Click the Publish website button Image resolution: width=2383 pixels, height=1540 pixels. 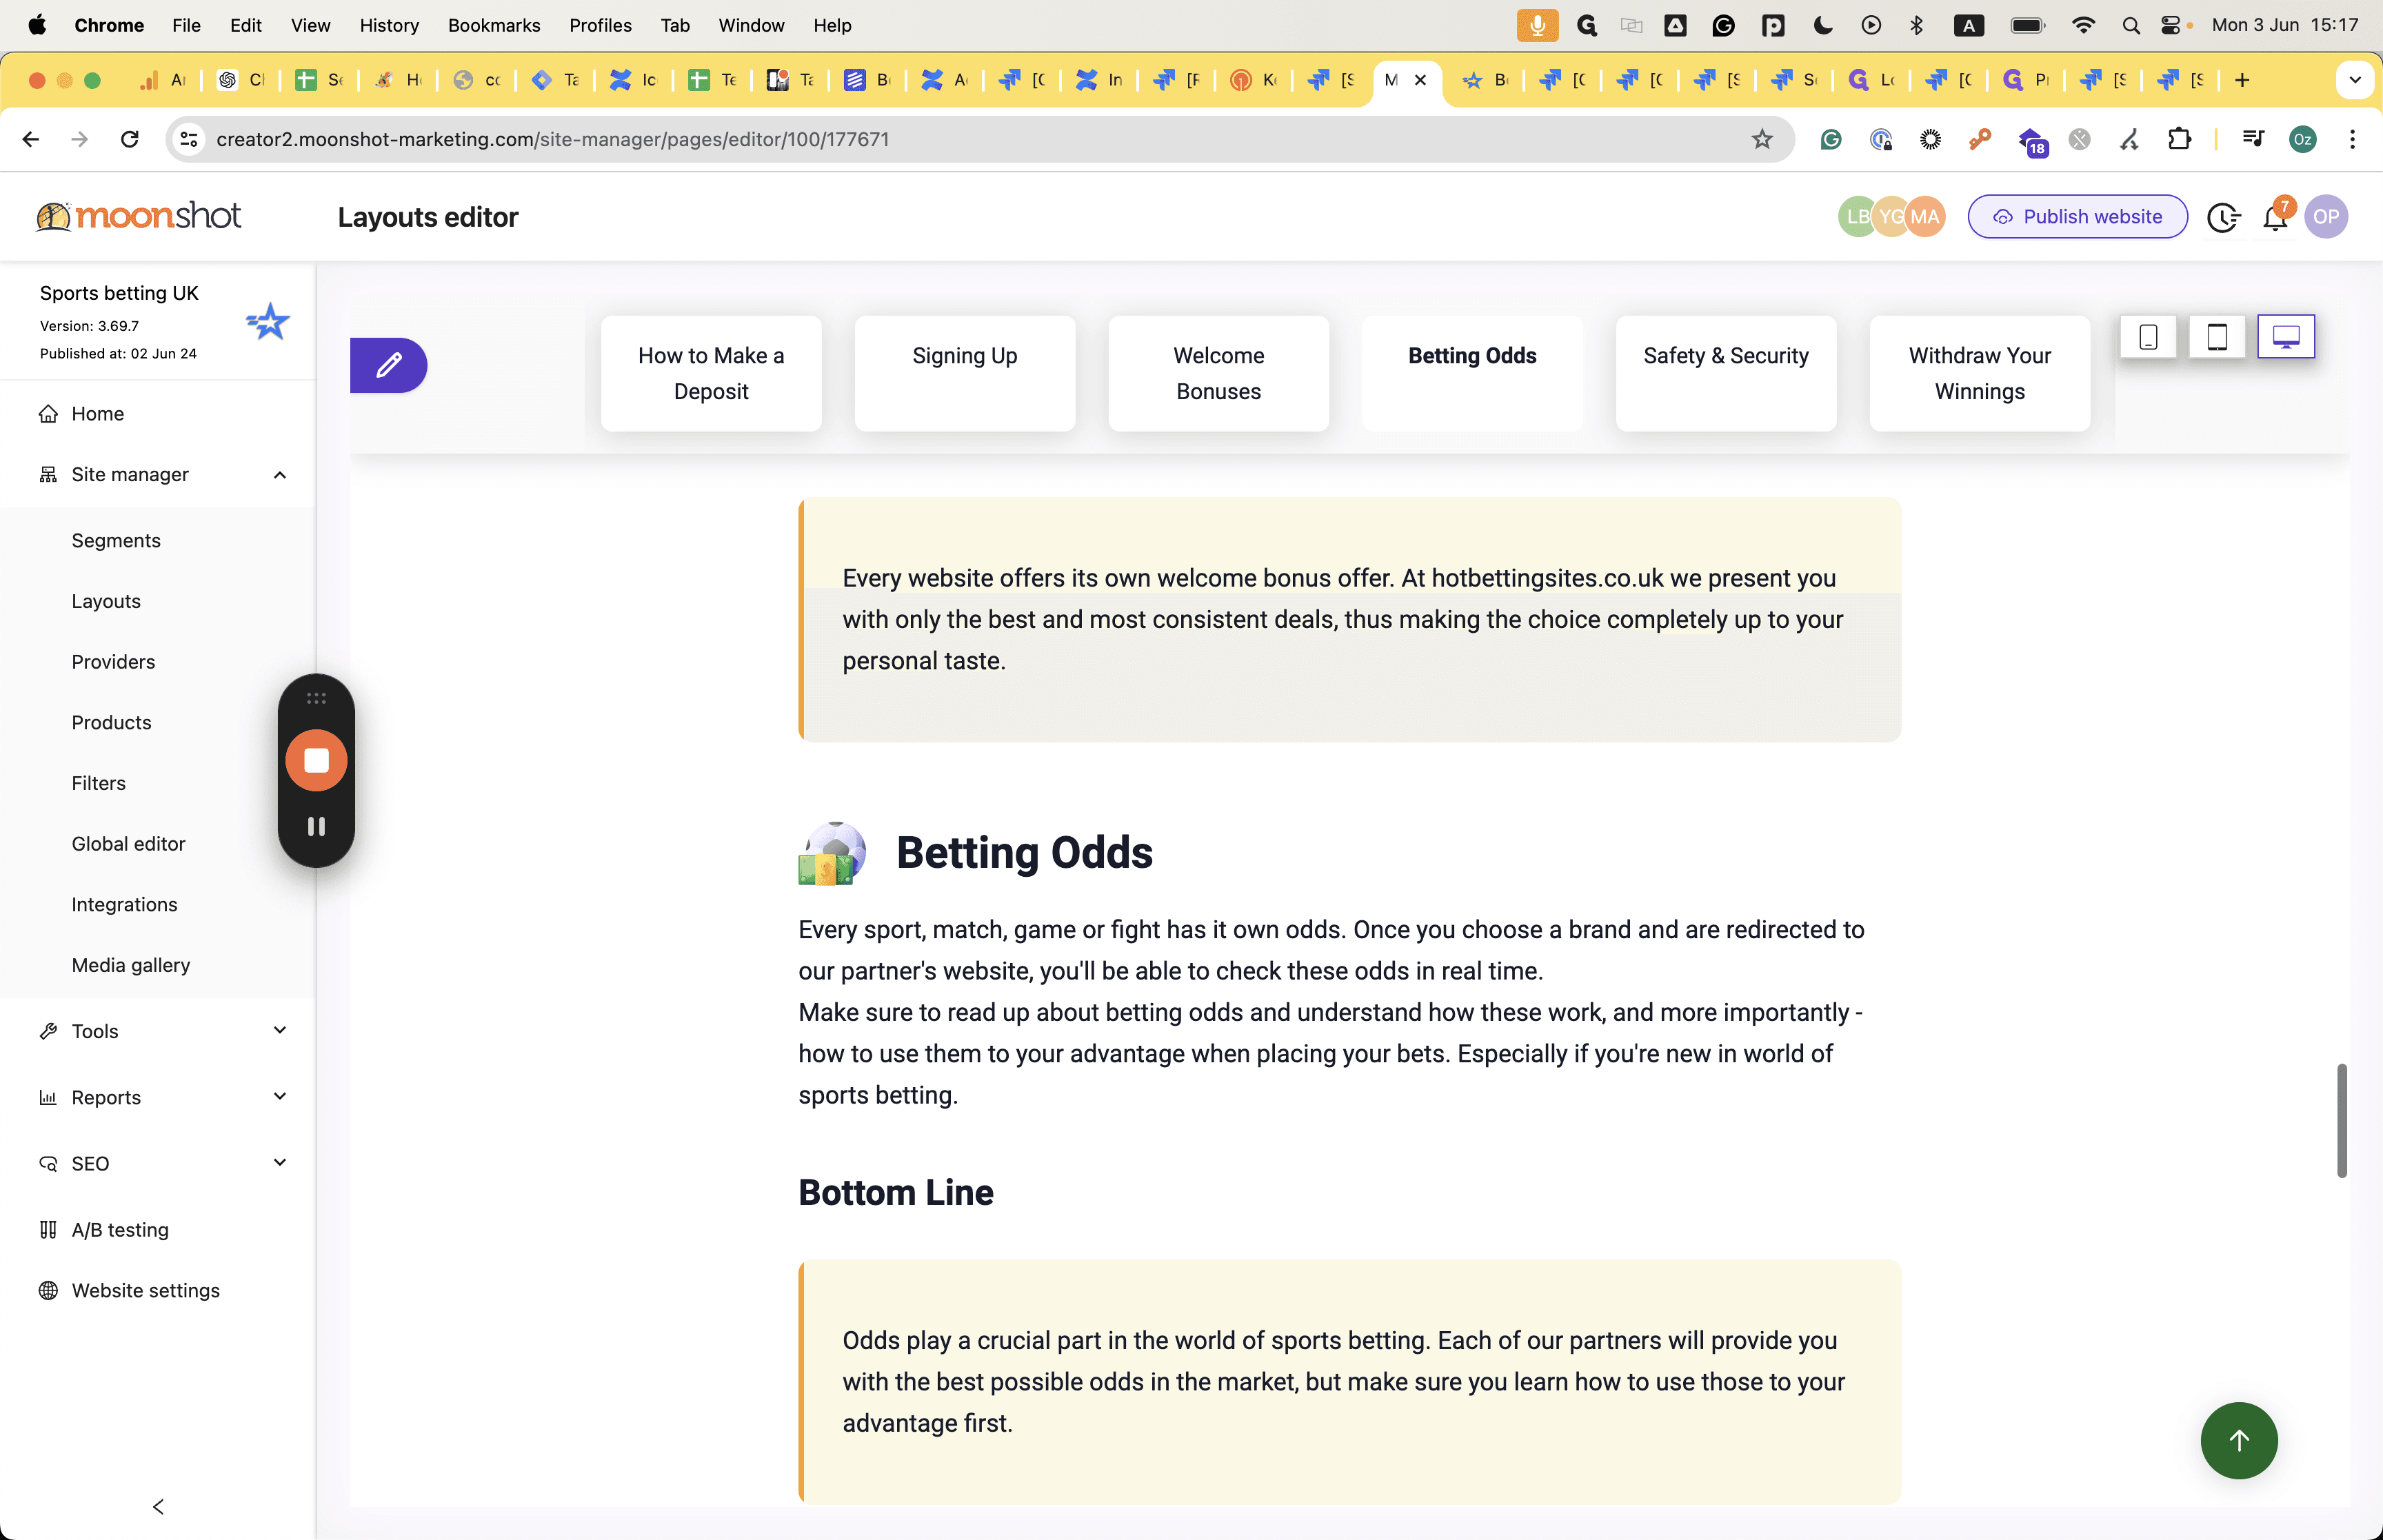tap(2077, 217)
